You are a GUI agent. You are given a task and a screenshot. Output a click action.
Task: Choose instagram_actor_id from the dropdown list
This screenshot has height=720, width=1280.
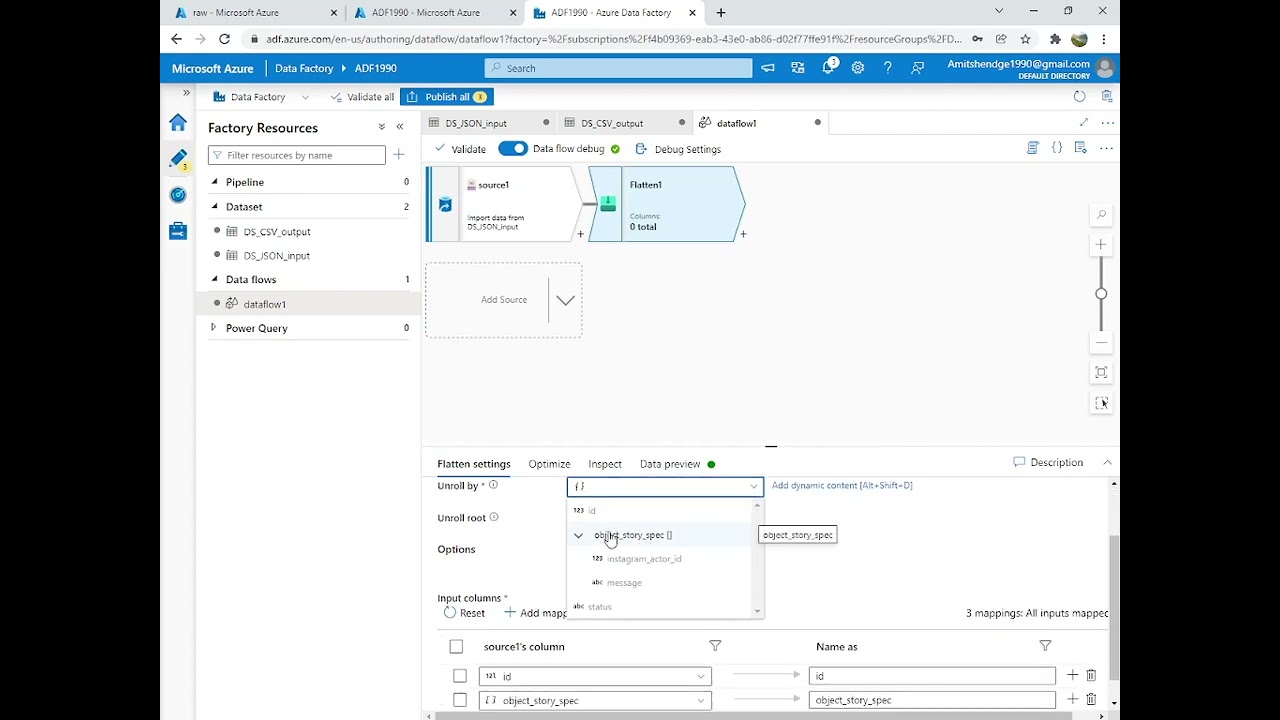(644, 559)
